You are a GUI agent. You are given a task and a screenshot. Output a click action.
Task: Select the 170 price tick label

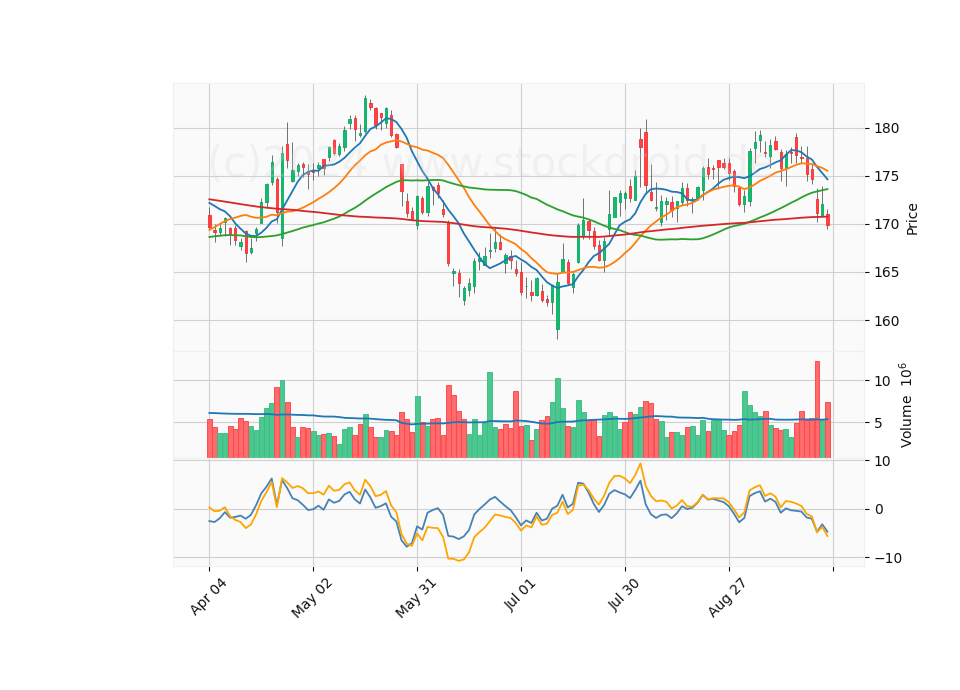(887, 225)
